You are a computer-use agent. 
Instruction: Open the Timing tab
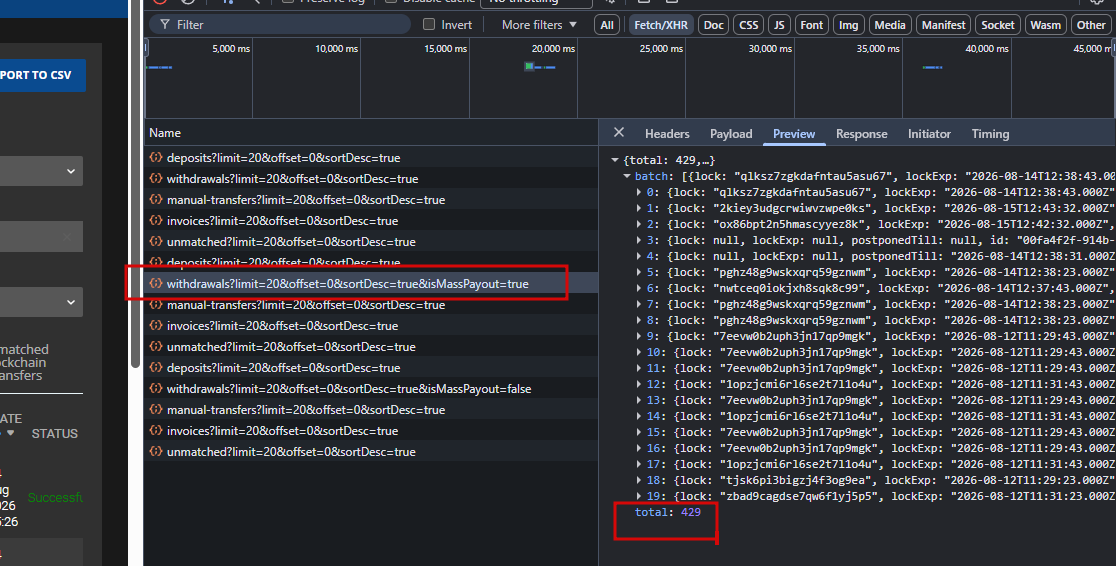pyautogui.click(x=990, y=134)
